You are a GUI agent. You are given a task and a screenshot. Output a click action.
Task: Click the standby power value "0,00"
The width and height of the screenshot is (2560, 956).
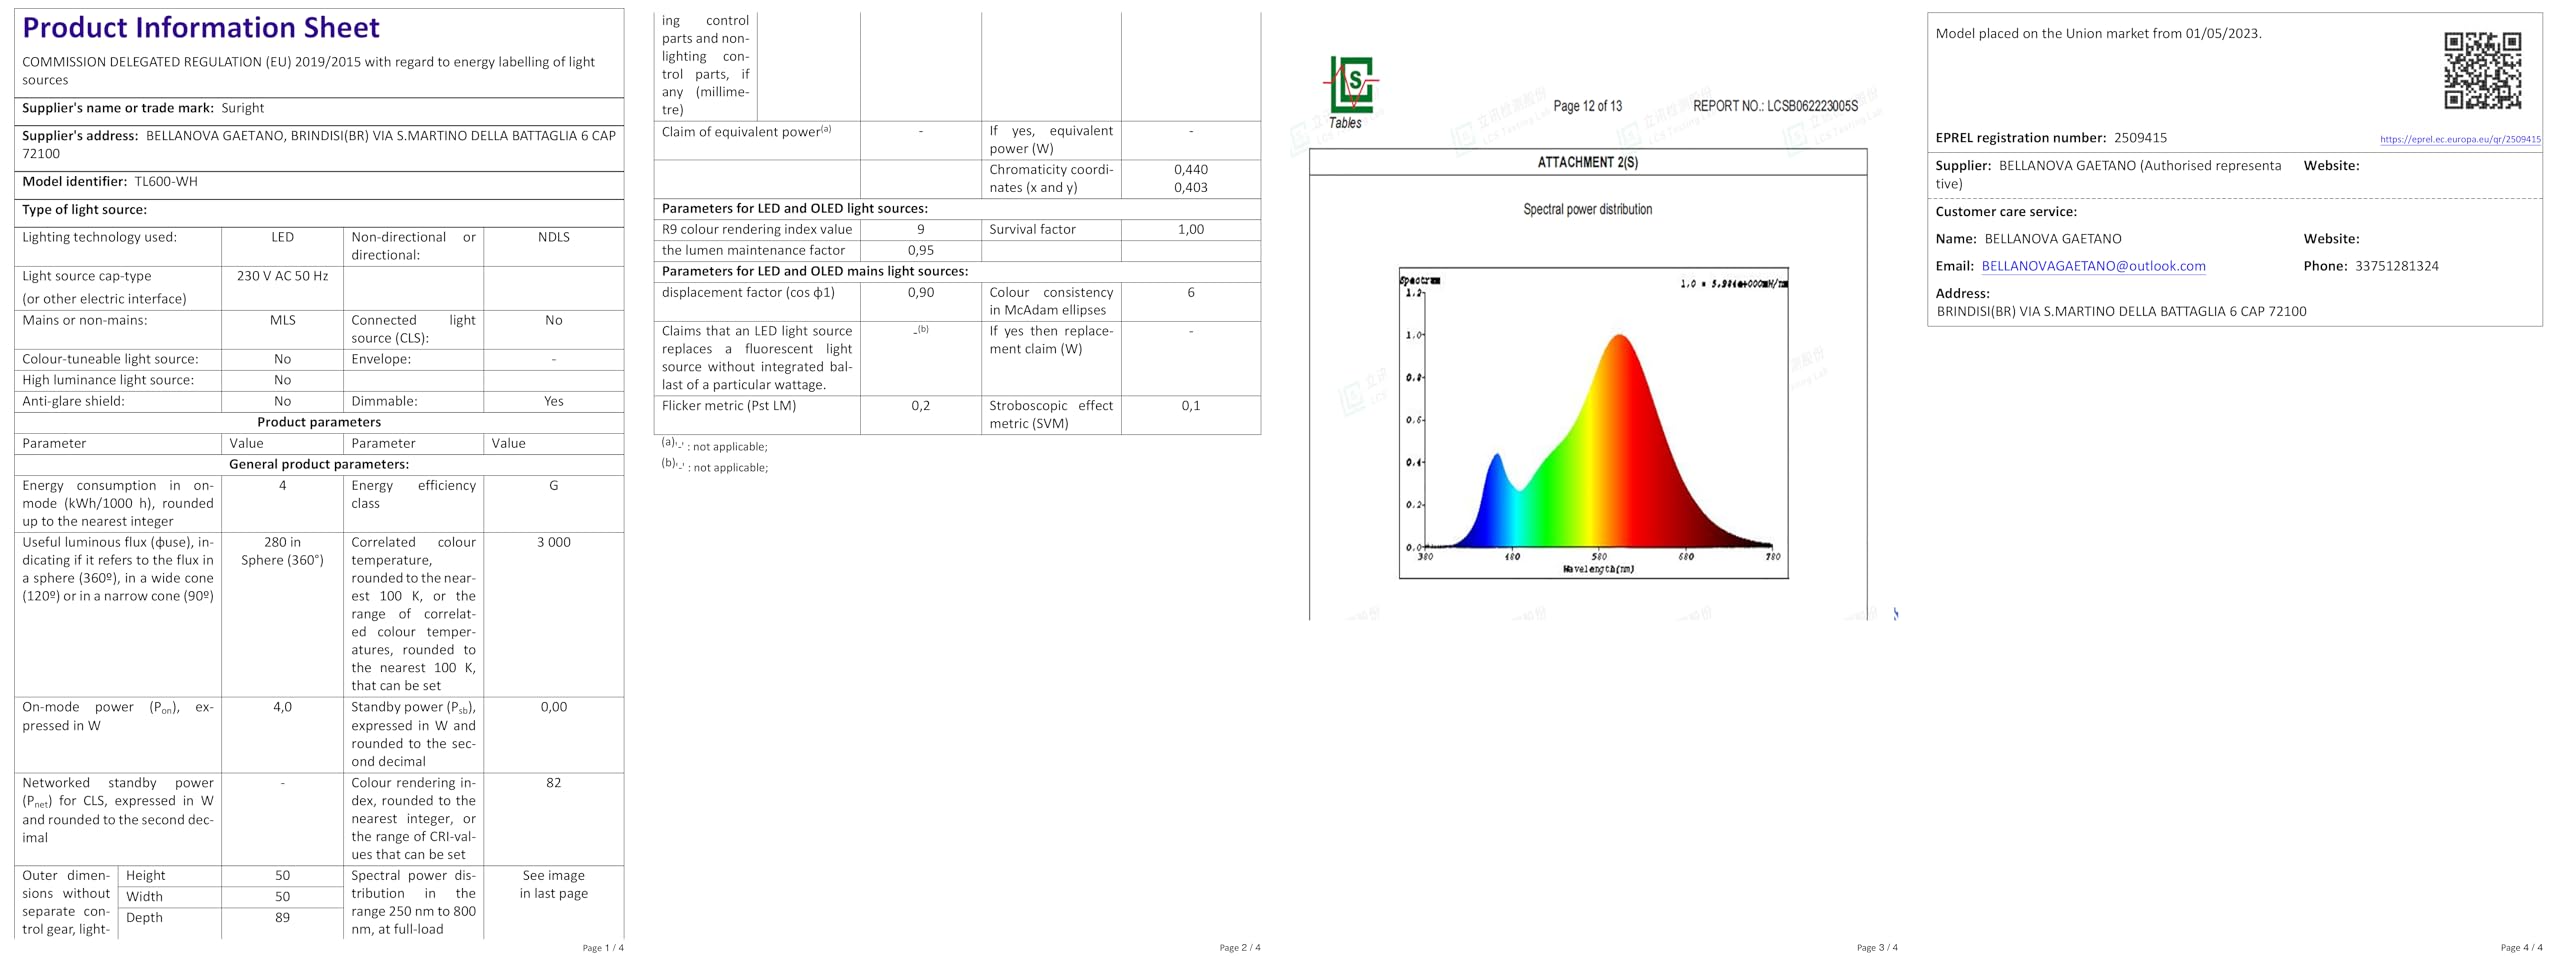click(553, 707)
